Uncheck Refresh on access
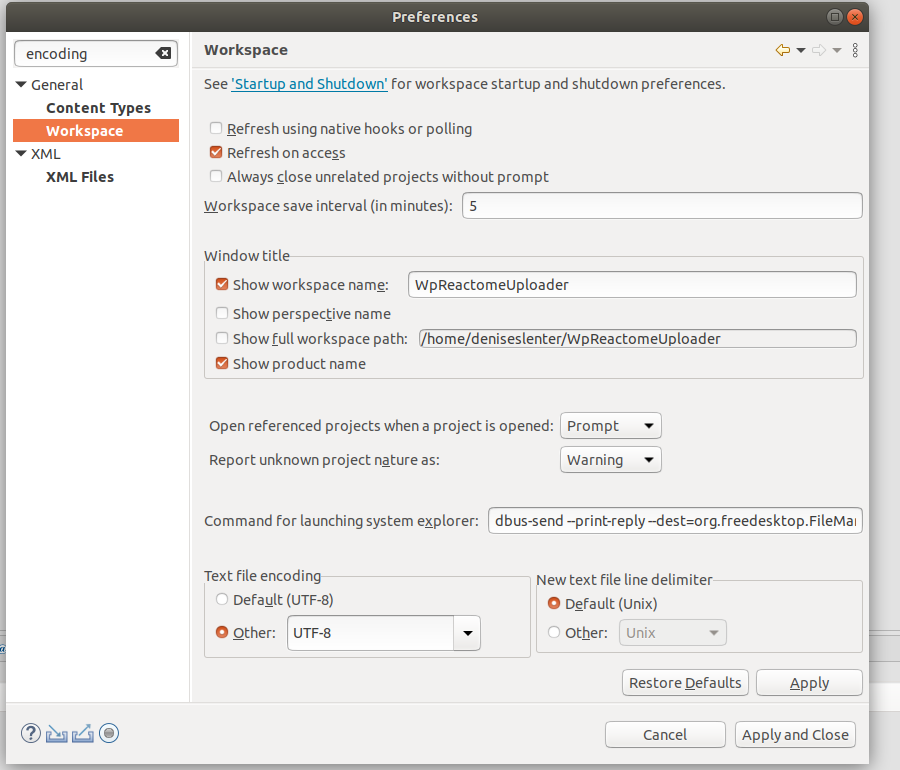This screenshot has height=770, width=900. pyautogui.click(x=216, y=152)
